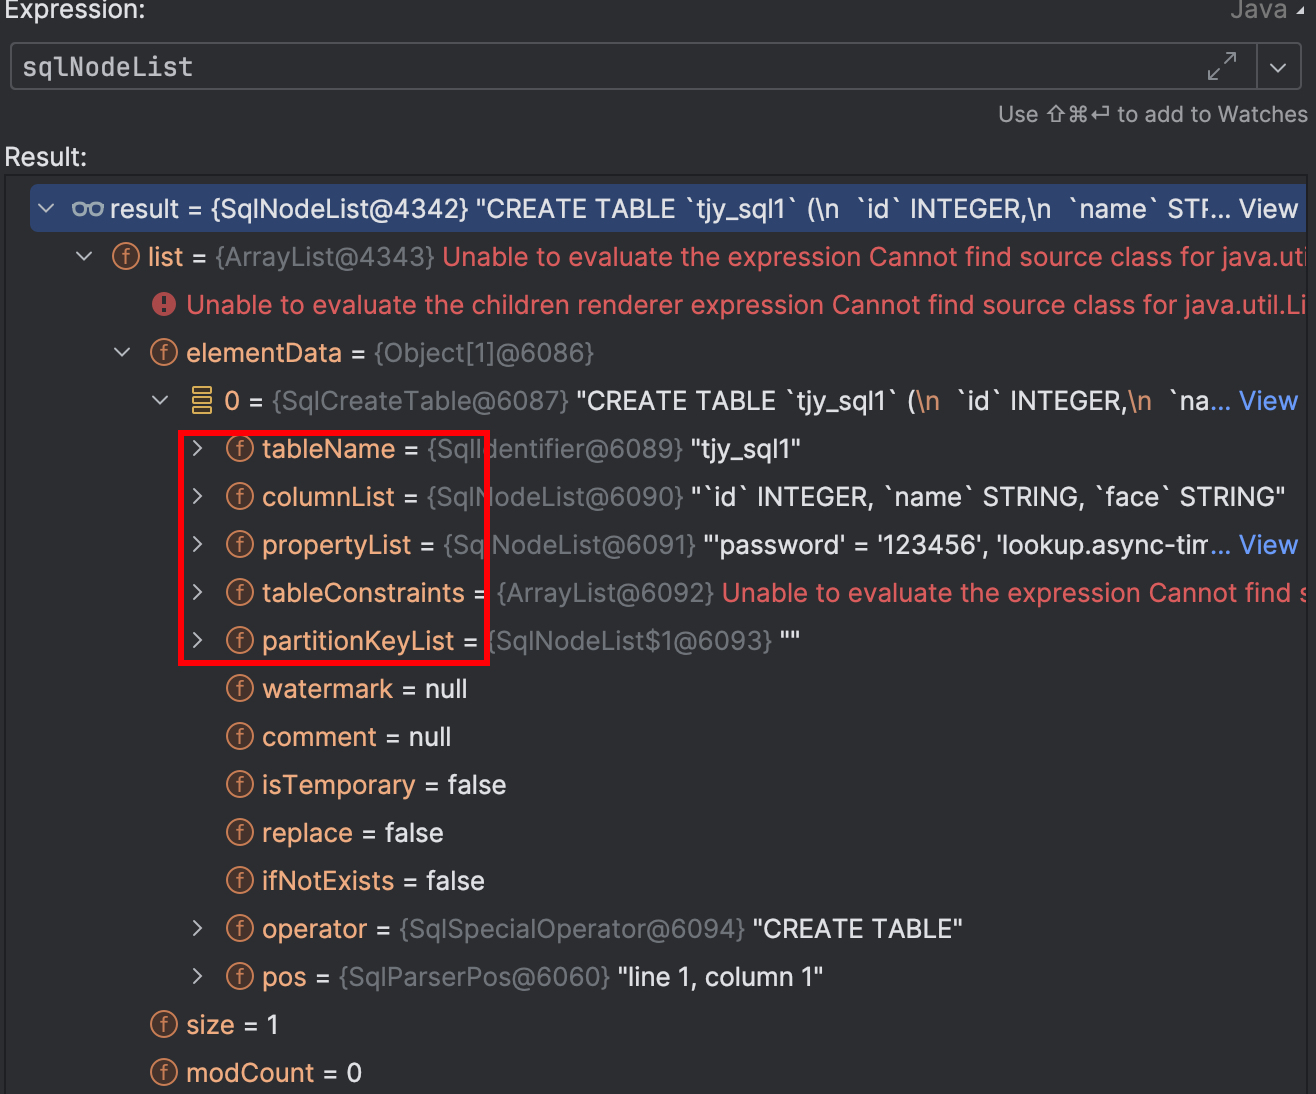Expand the columnList field
The image size is (1316, 1094).
198,497
